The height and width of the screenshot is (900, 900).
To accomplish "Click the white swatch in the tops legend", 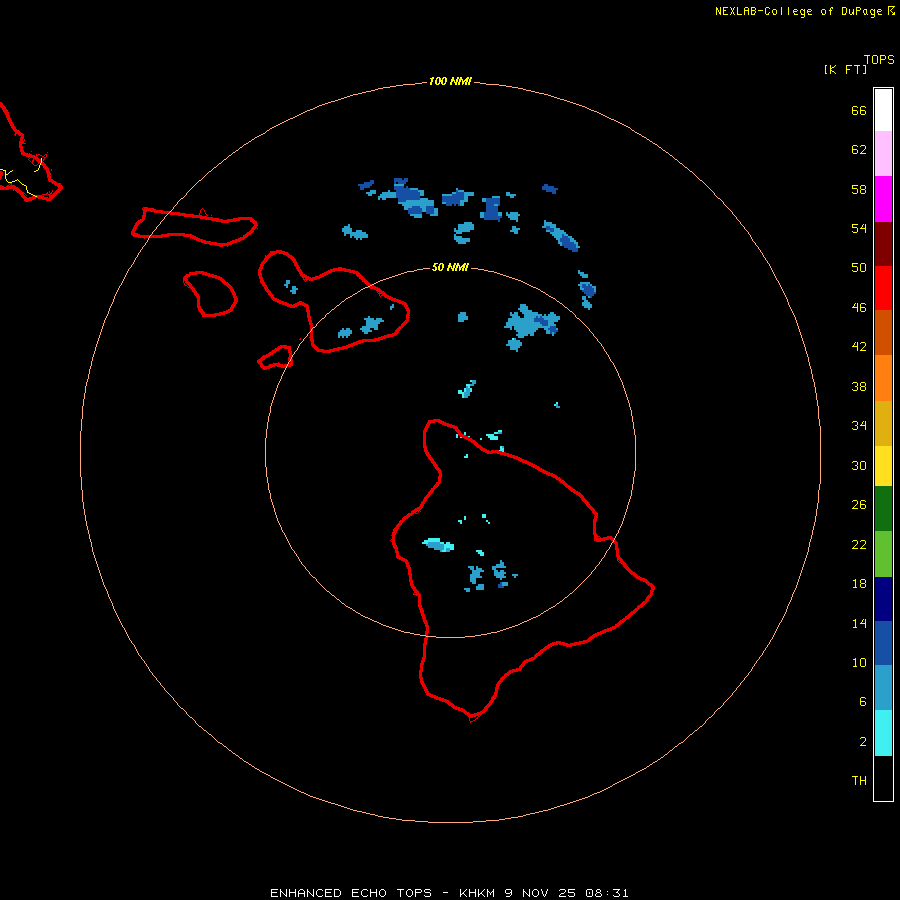I will (883, 110).
